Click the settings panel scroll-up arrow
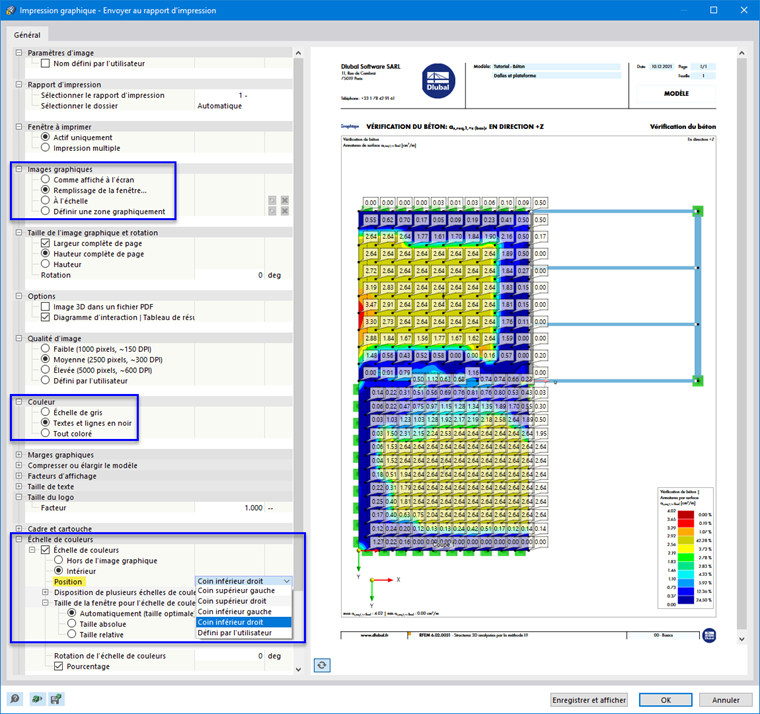This screenshot has width=760, height=714. pyautogui.click(x=298, y=53)
